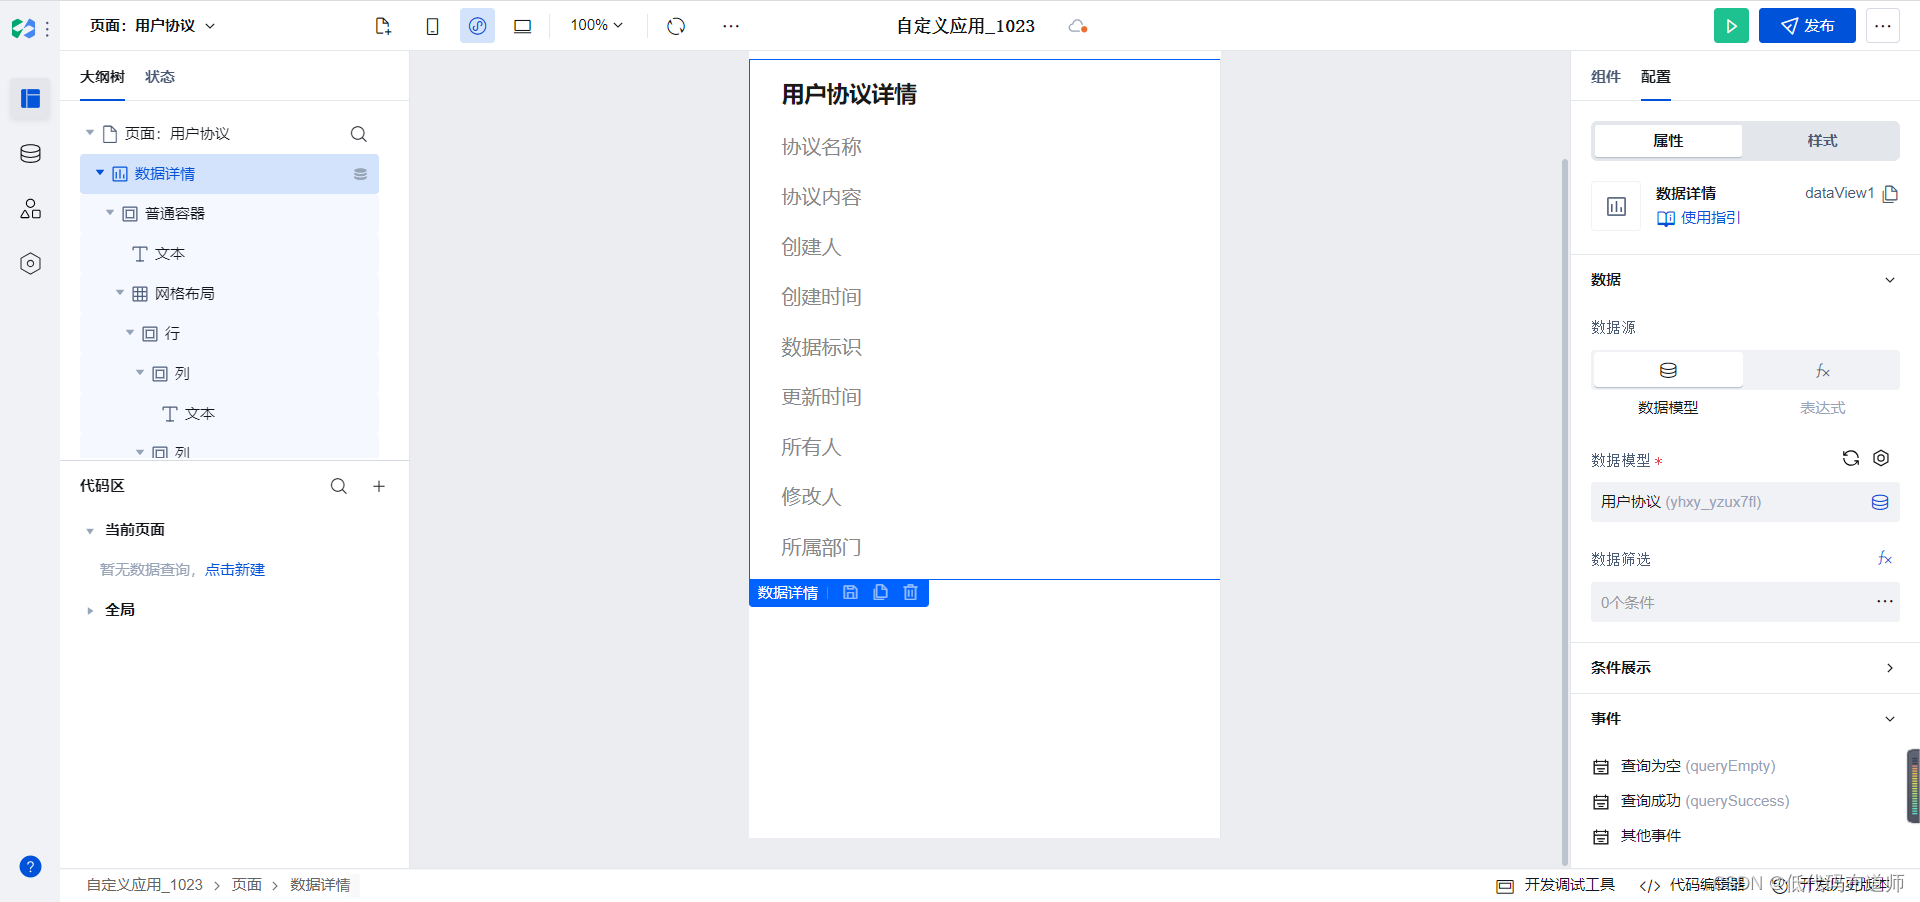Click the 发布 publish button
The width and height of the screenshot is (1920, 902).
[x=1807, y=26]
